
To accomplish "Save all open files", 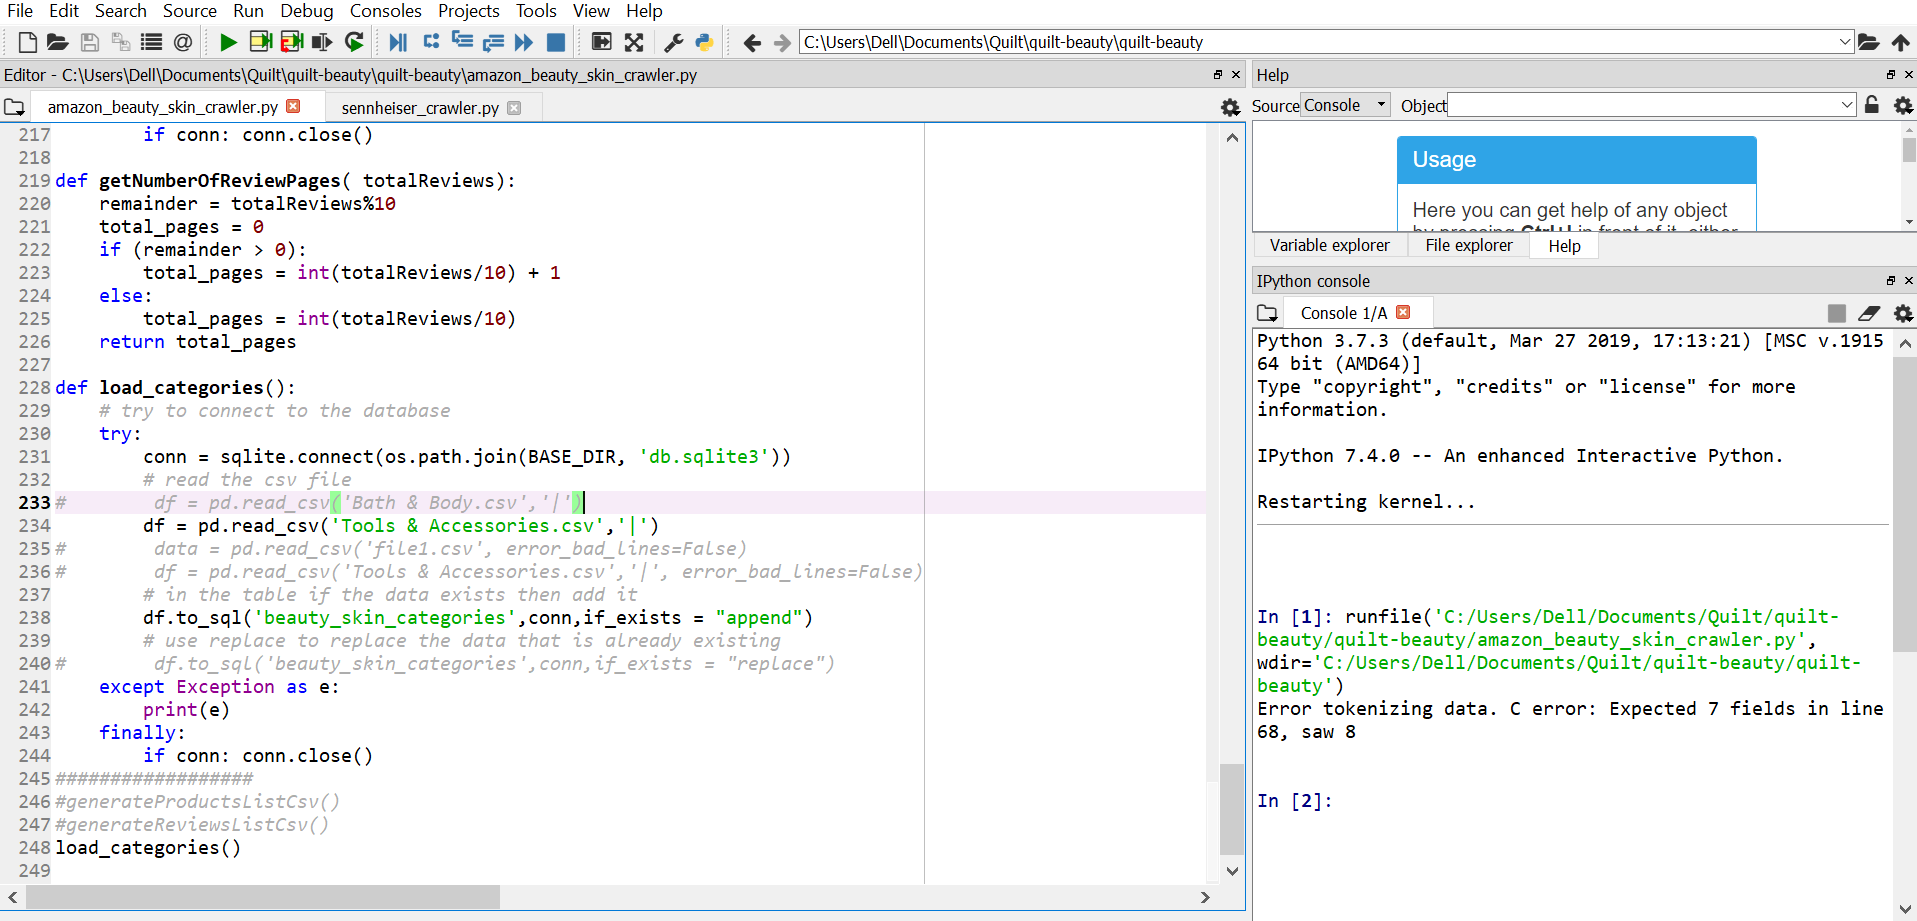I will pos(121,42).
